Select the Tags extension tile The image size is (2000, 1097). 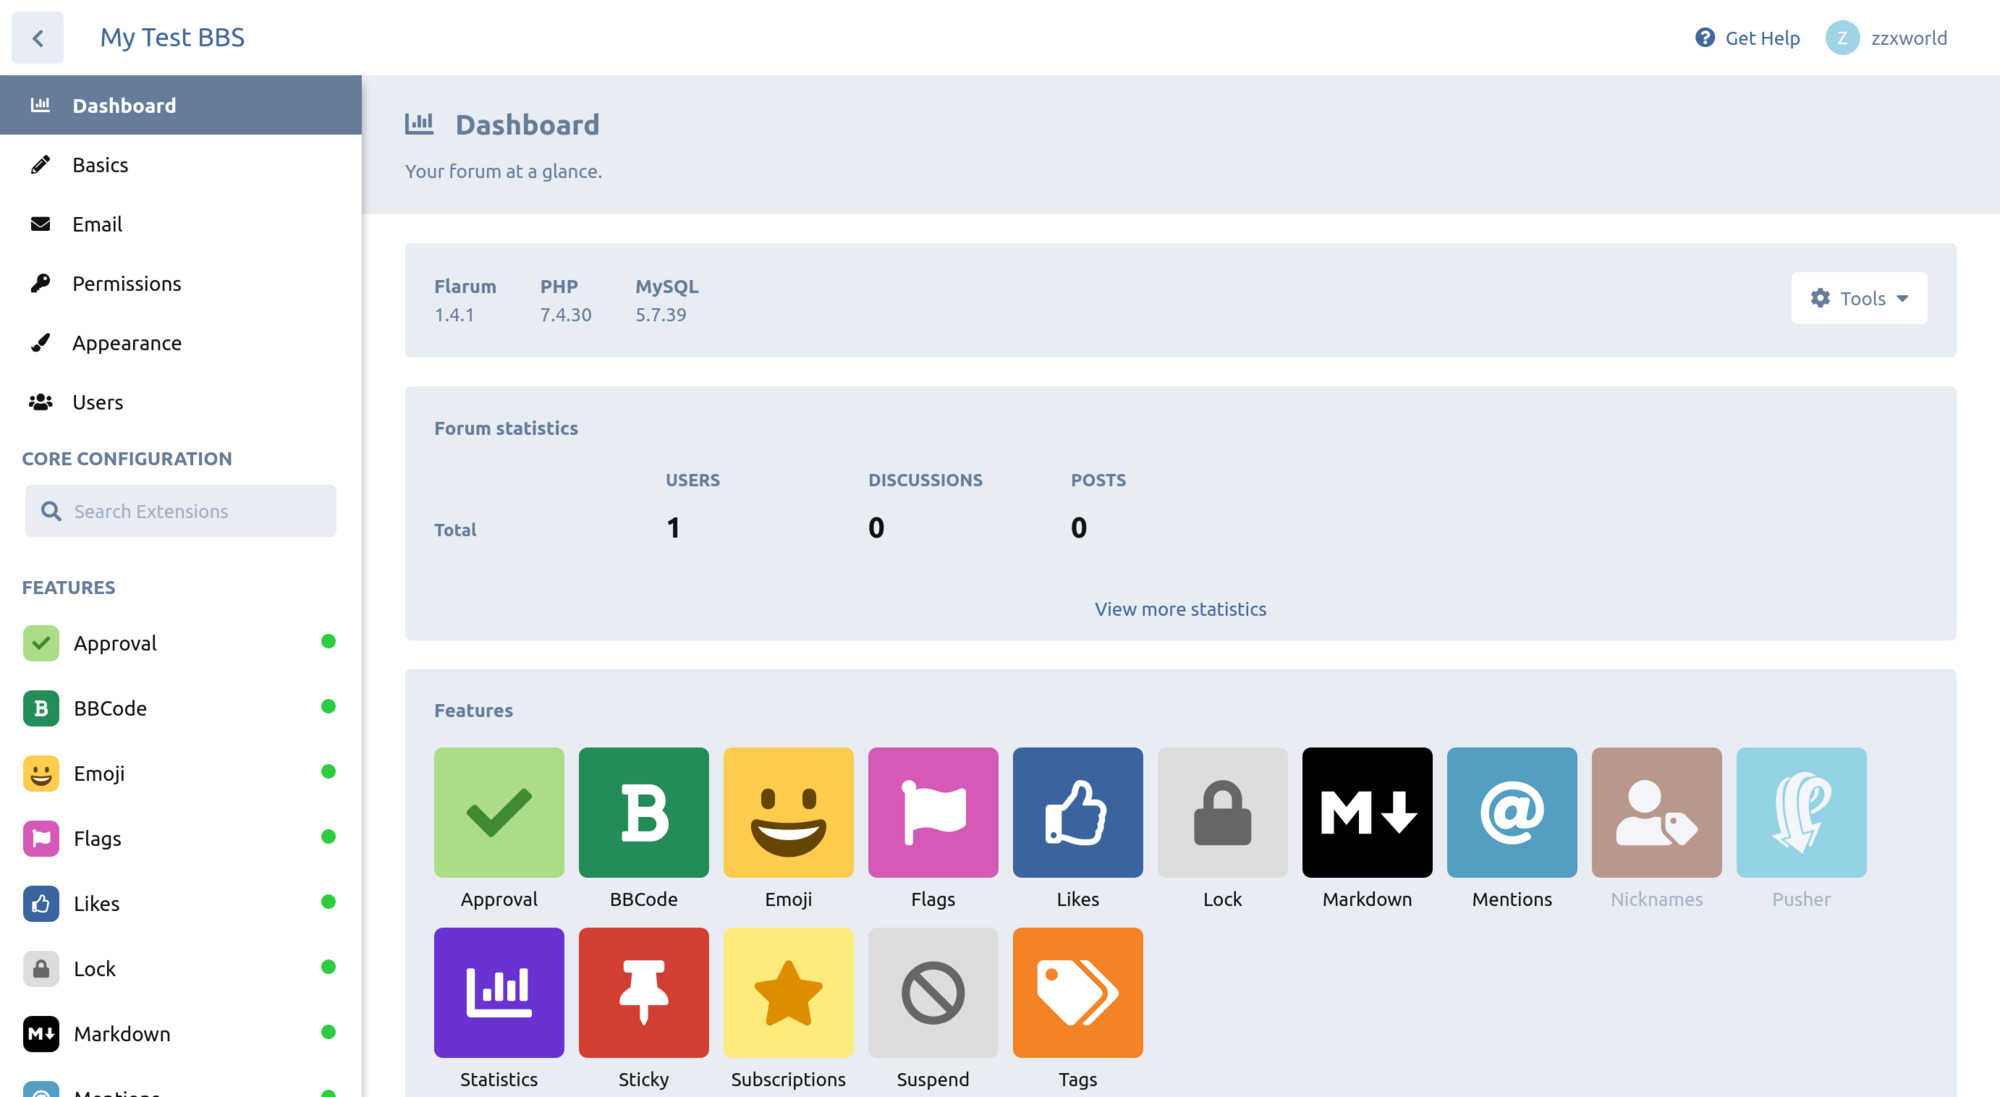[1077, 992]
